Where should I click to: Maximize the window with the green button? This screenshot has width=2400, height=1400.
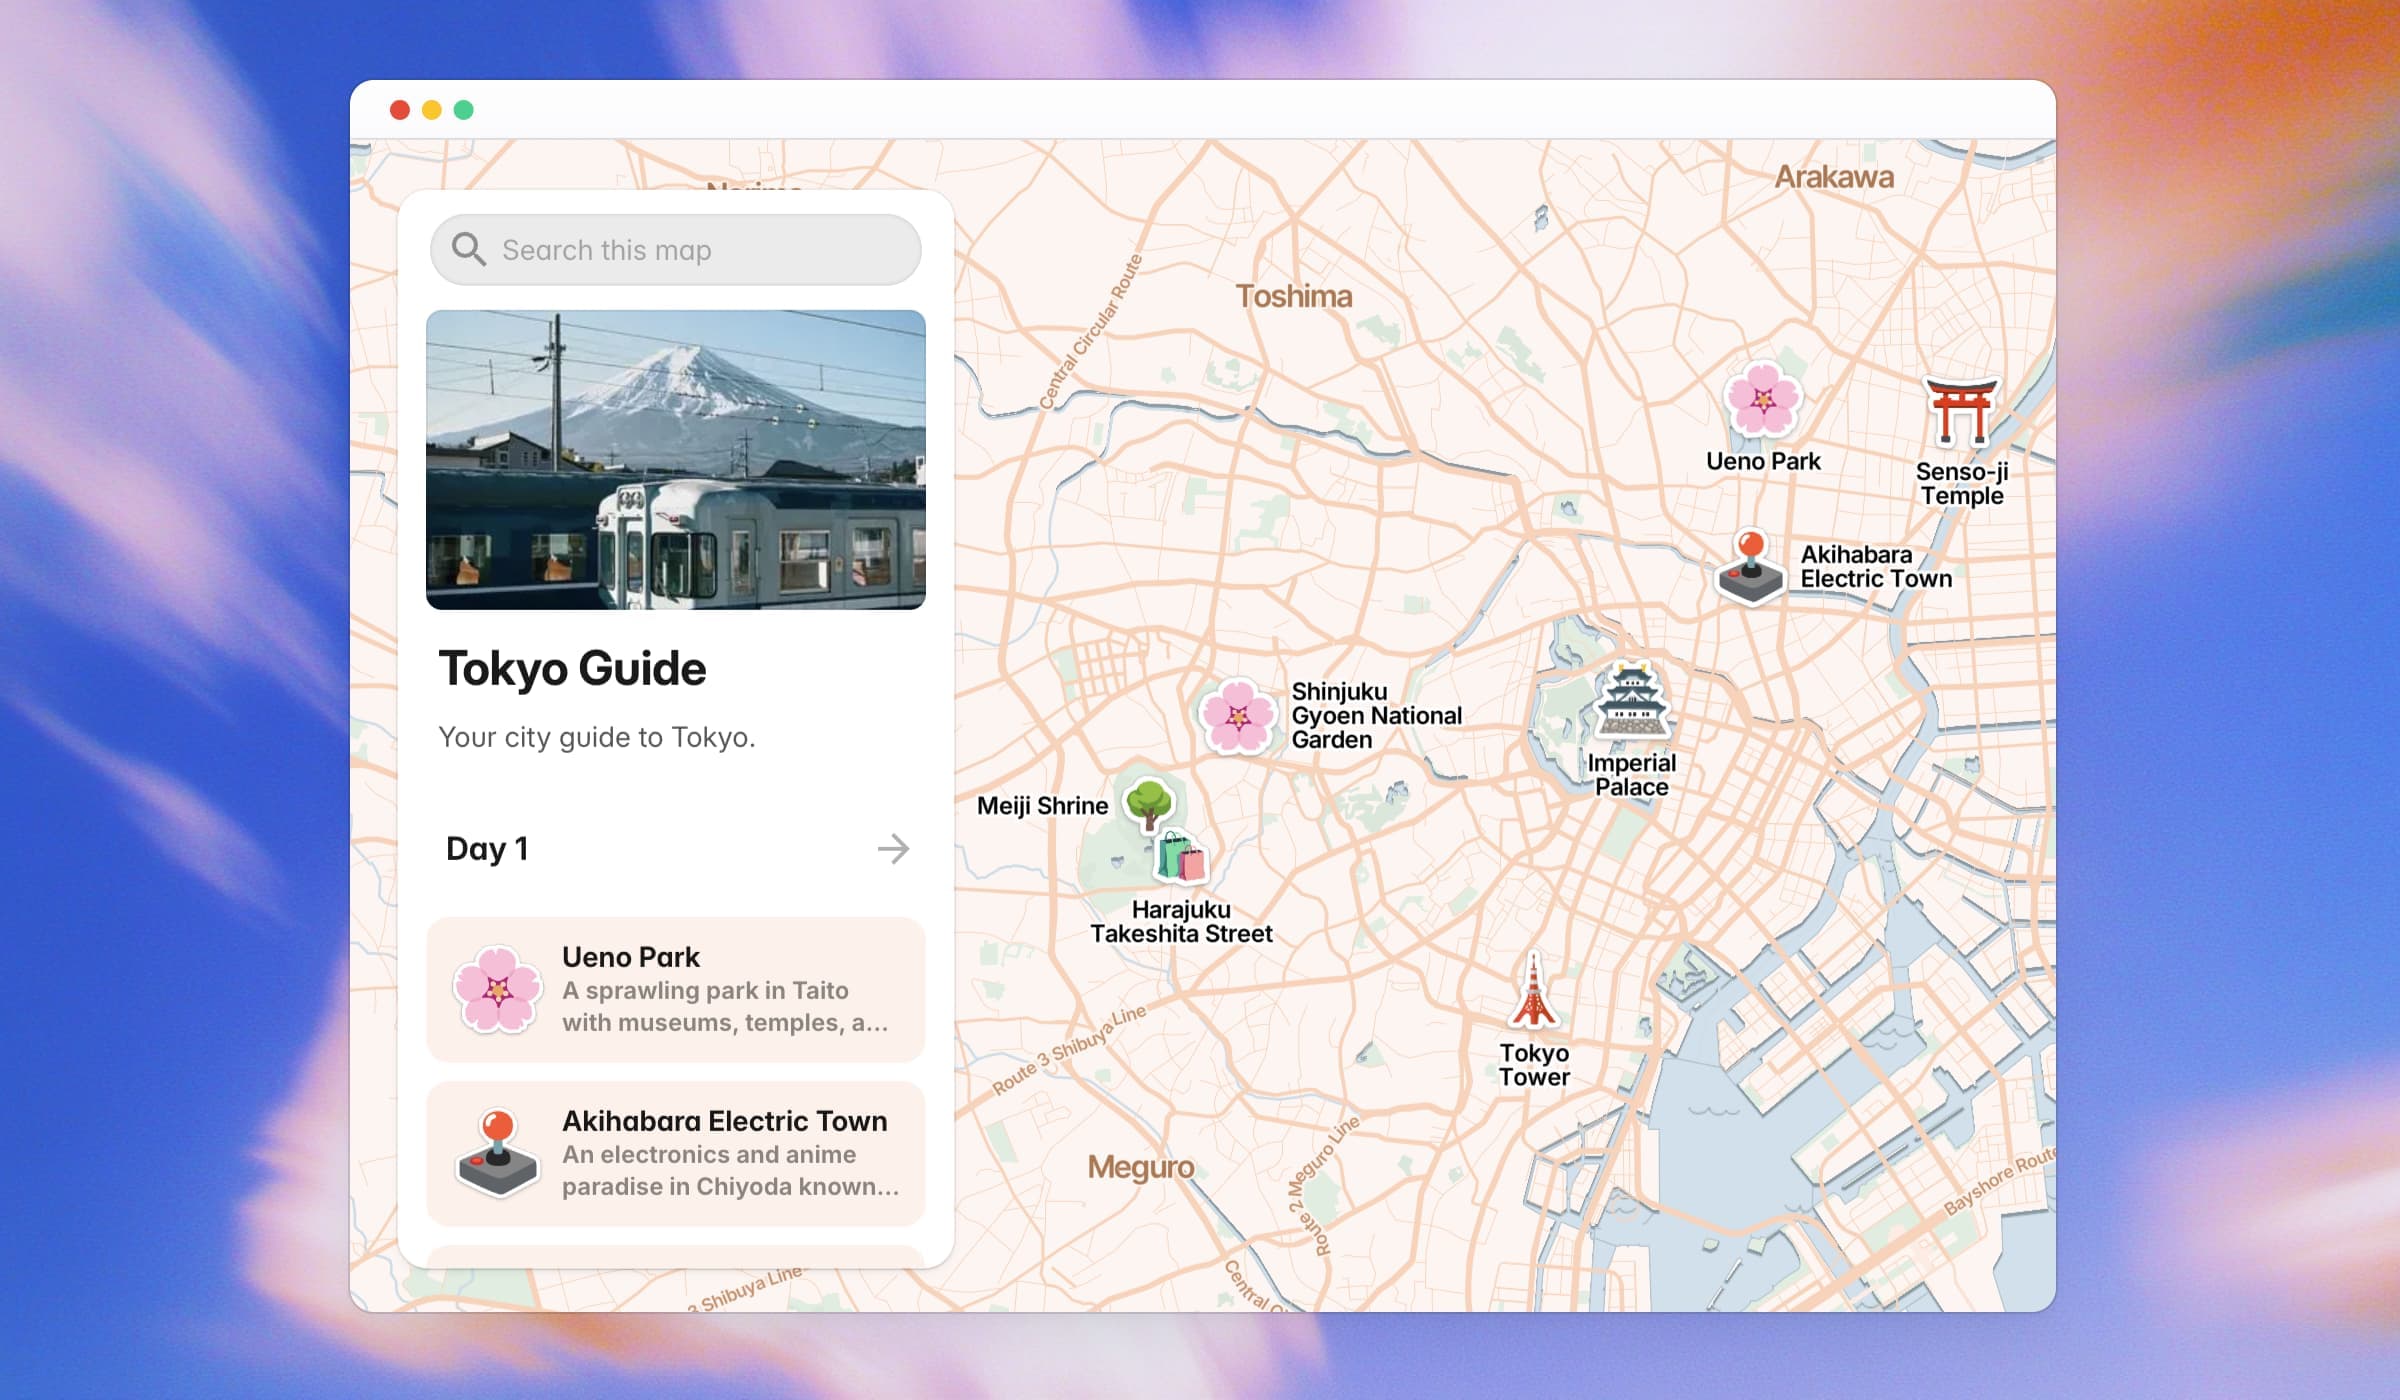(464, 110)
